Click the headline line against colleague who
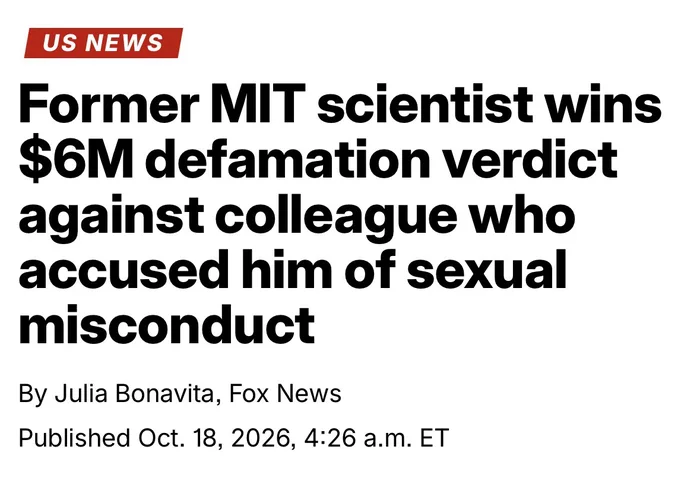Screen dimensions: 700x484 click(297, 218)
